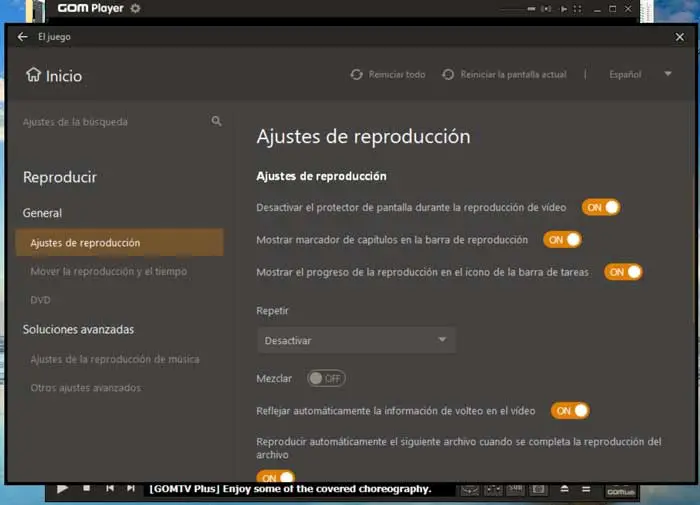700x505 pixels.
Task: Click the GOMLab logo button in player bar
Action: [621, 491]
